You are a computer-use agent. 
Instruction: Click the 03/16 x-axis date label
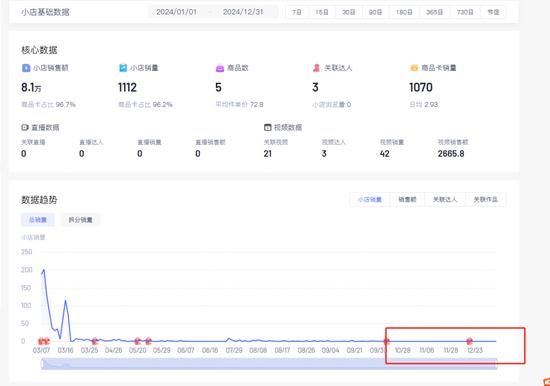[66, 350]
